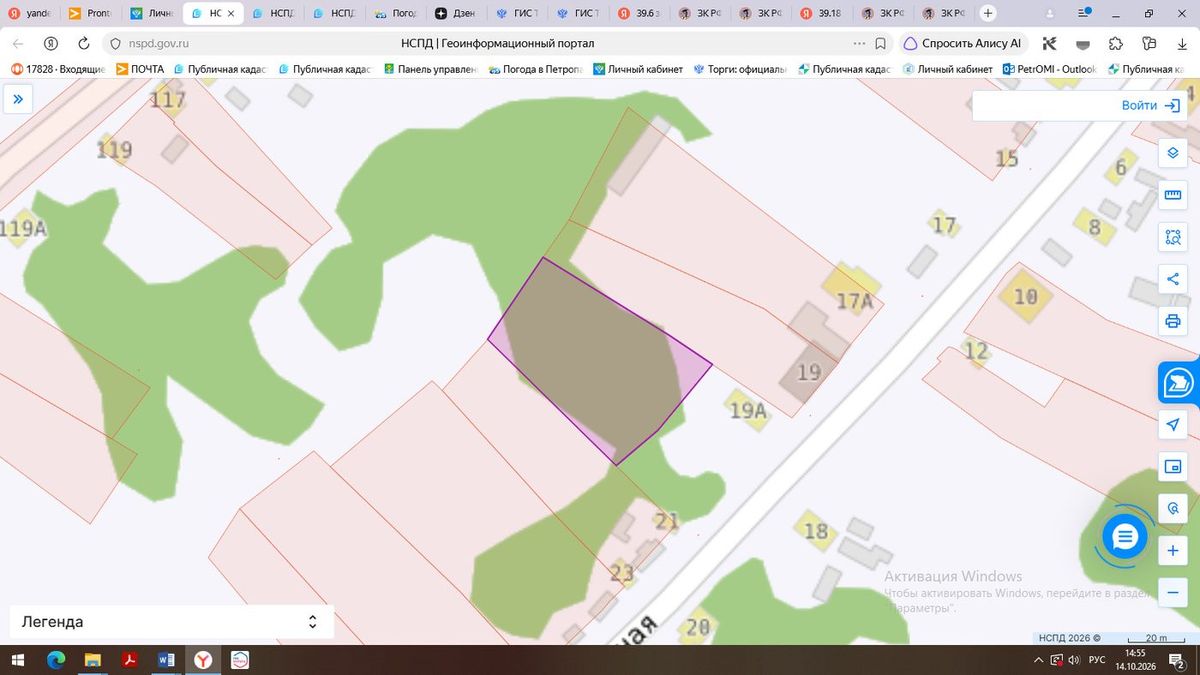Print the map with the printer icon
Image resolution: width=1200 pixels, height=675 pixels.
pos(1173,321)
